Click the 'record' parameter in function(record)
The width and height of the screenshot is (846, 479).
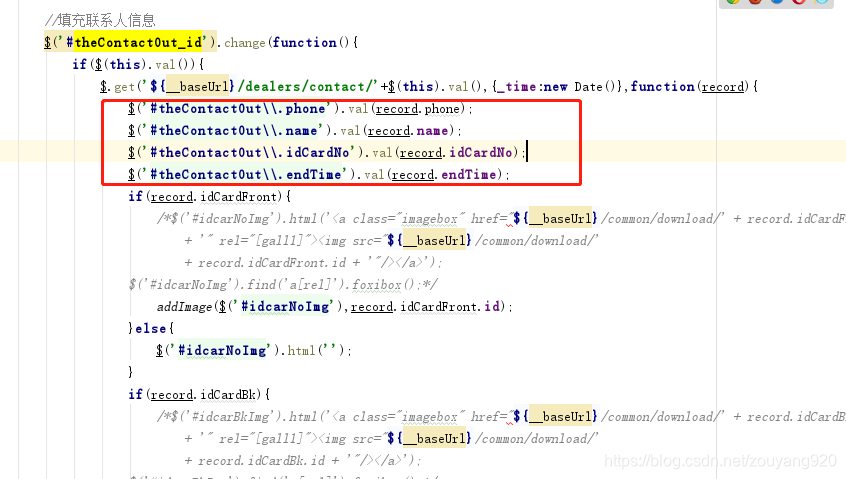click(722, 87)
